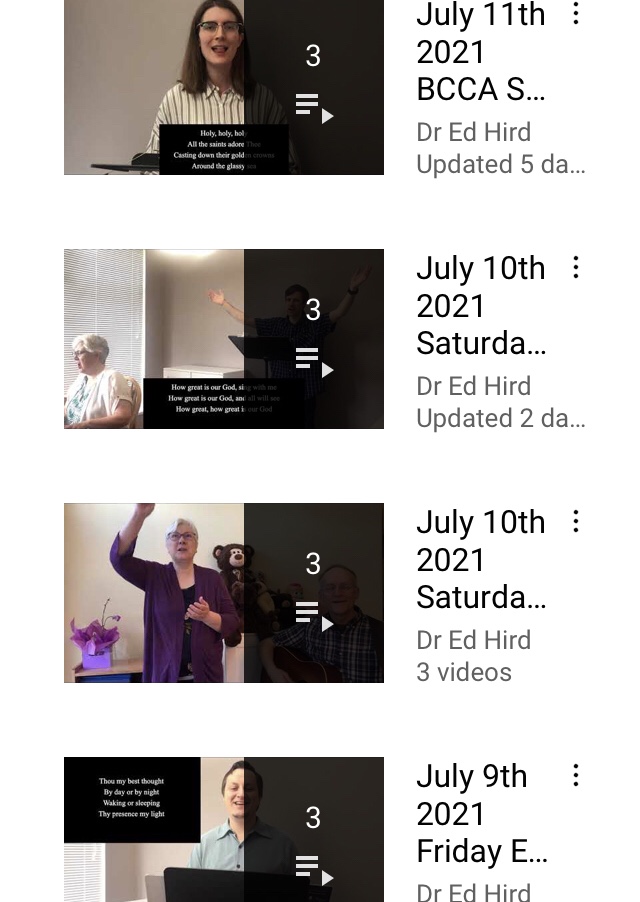Select thumbnail with Thou my best thought lyrics

click(224, 830)
